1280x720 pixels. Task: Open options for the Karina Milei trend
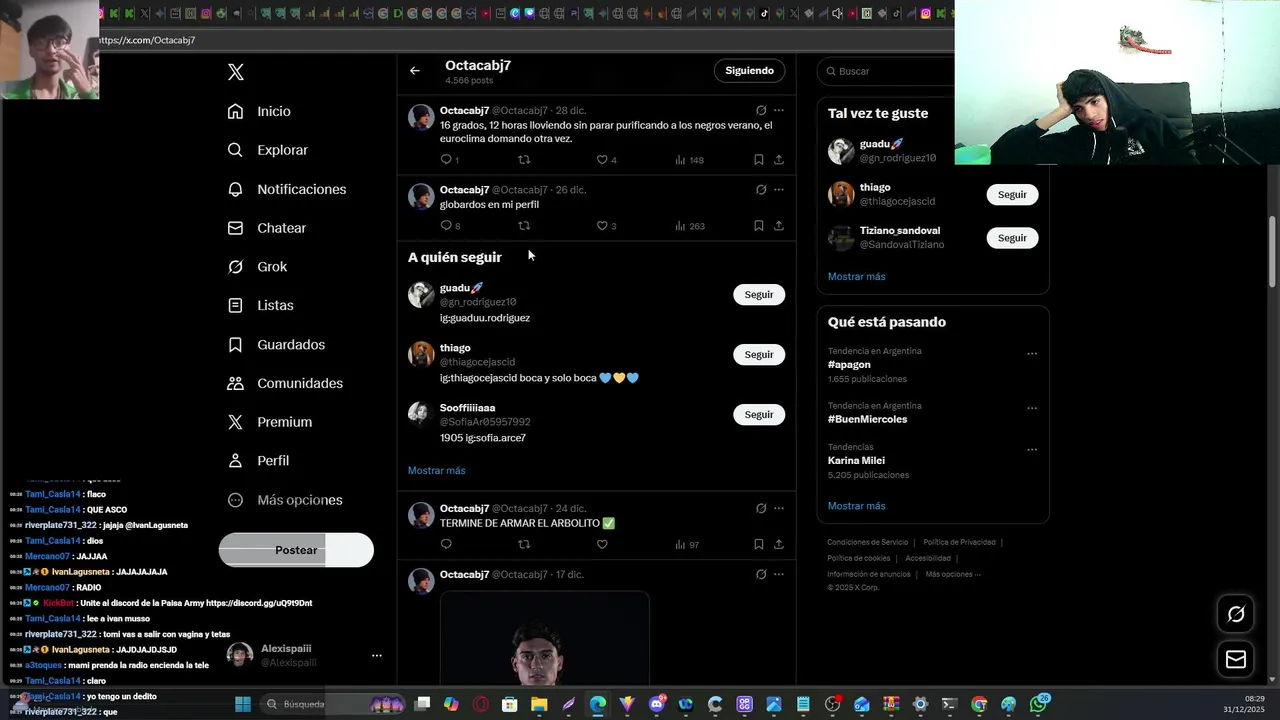click(1032, 449)
